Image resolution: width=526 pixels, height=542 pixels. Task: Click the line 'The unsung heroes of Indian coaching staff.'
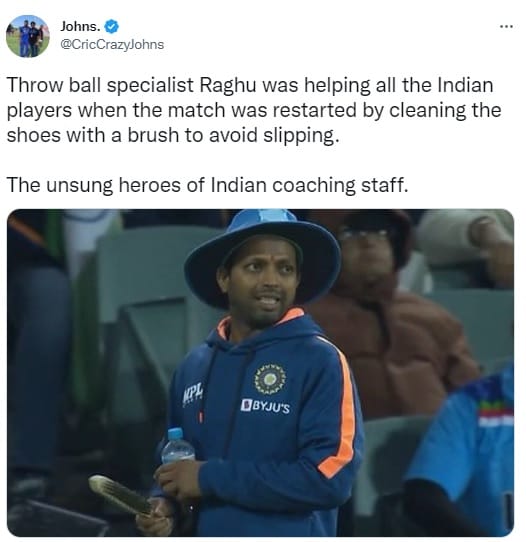tap(207, 185)
